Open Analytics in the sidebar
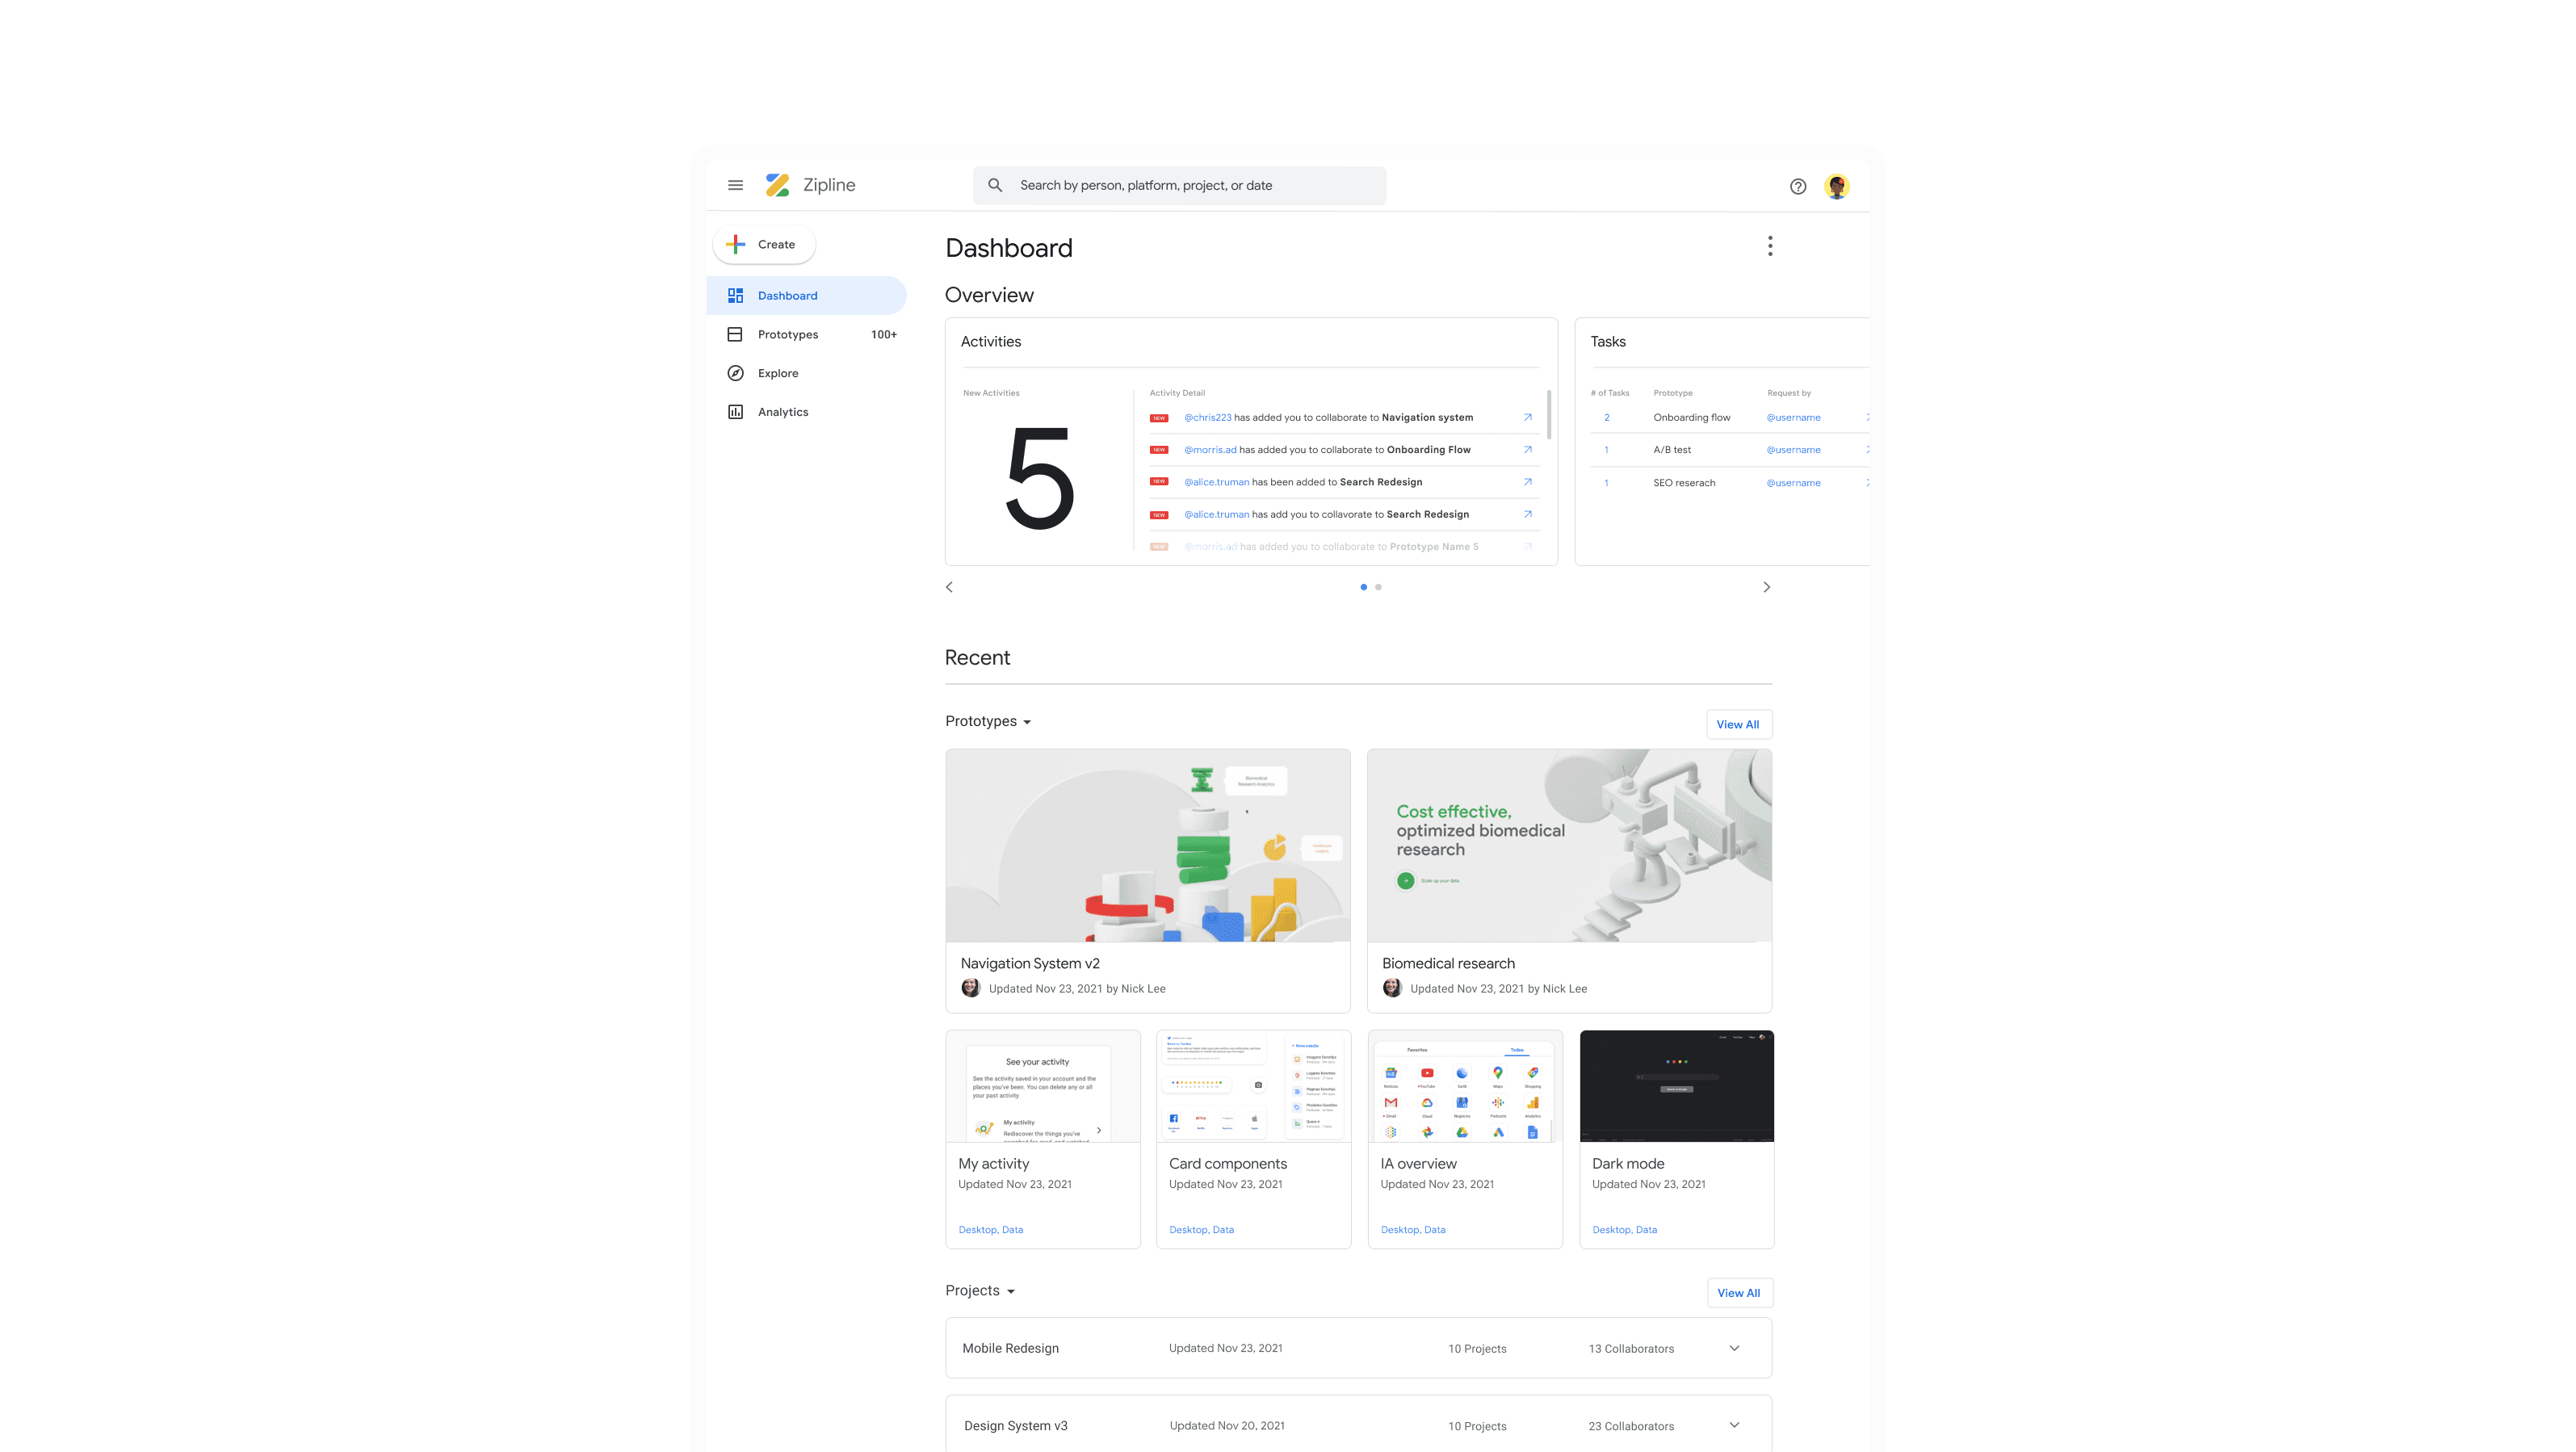Image resolution: width=2576 pixels, height=1452 pixels. point(782,412)
